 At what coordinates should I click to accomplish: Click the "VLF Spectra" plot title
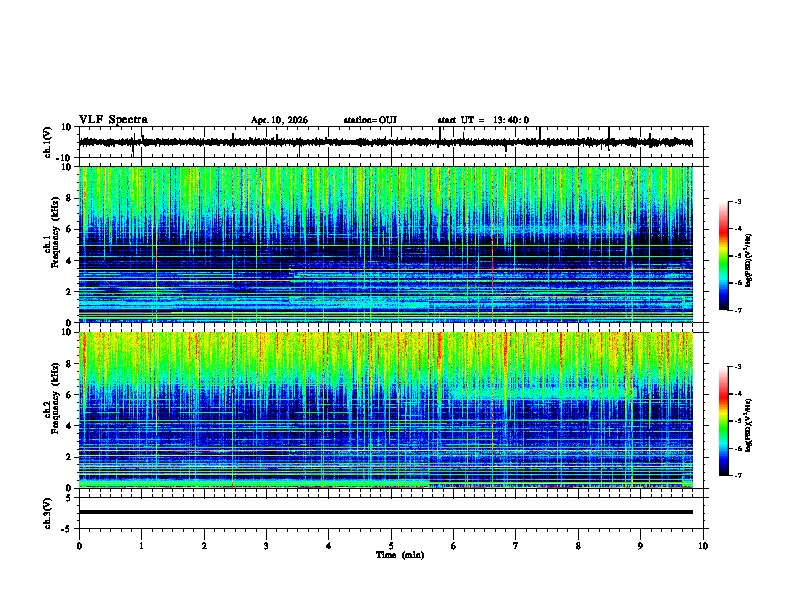pos(113,120)
